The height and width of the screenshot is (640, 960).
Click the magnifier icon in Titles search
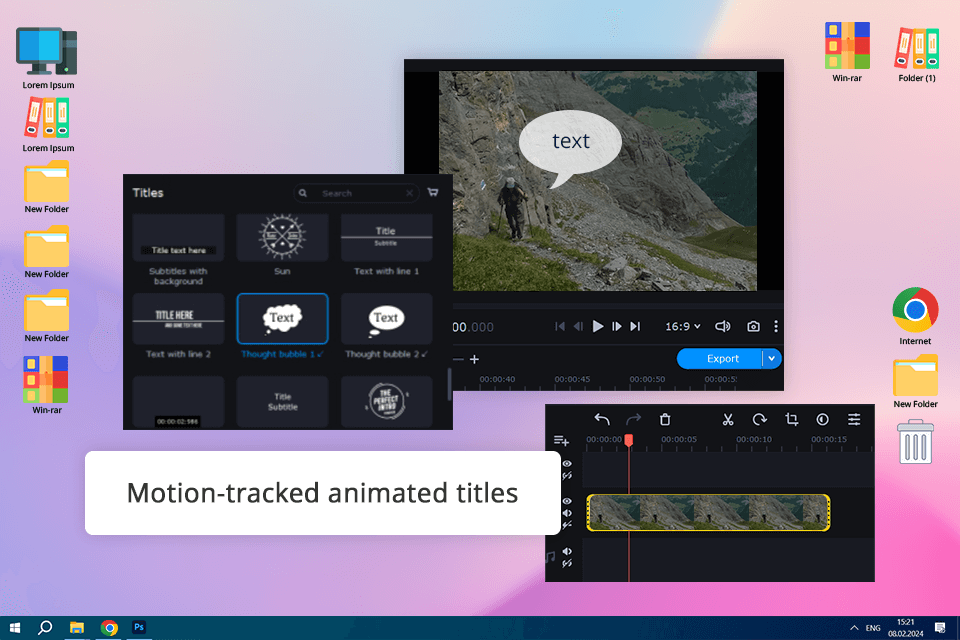pyautogui.click(x=302, y=193)
